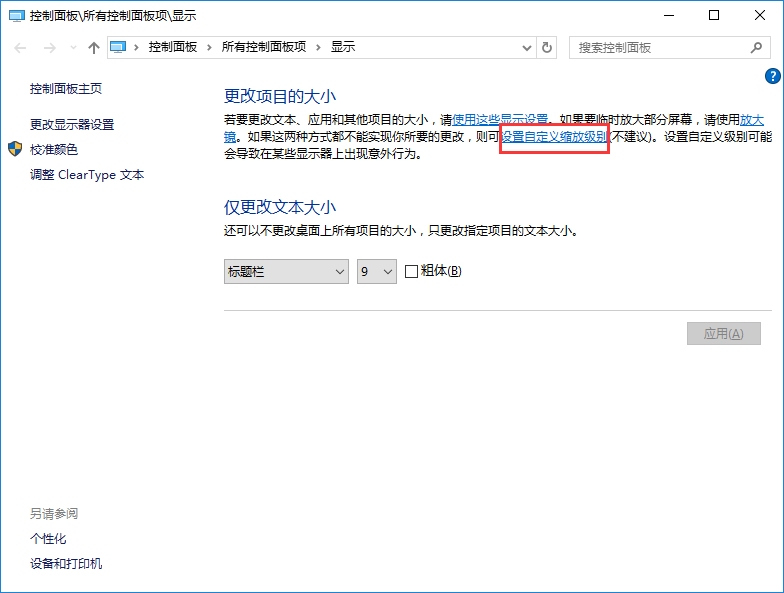Click into the 搜索控制面板 search field

[x=660, y=48]
